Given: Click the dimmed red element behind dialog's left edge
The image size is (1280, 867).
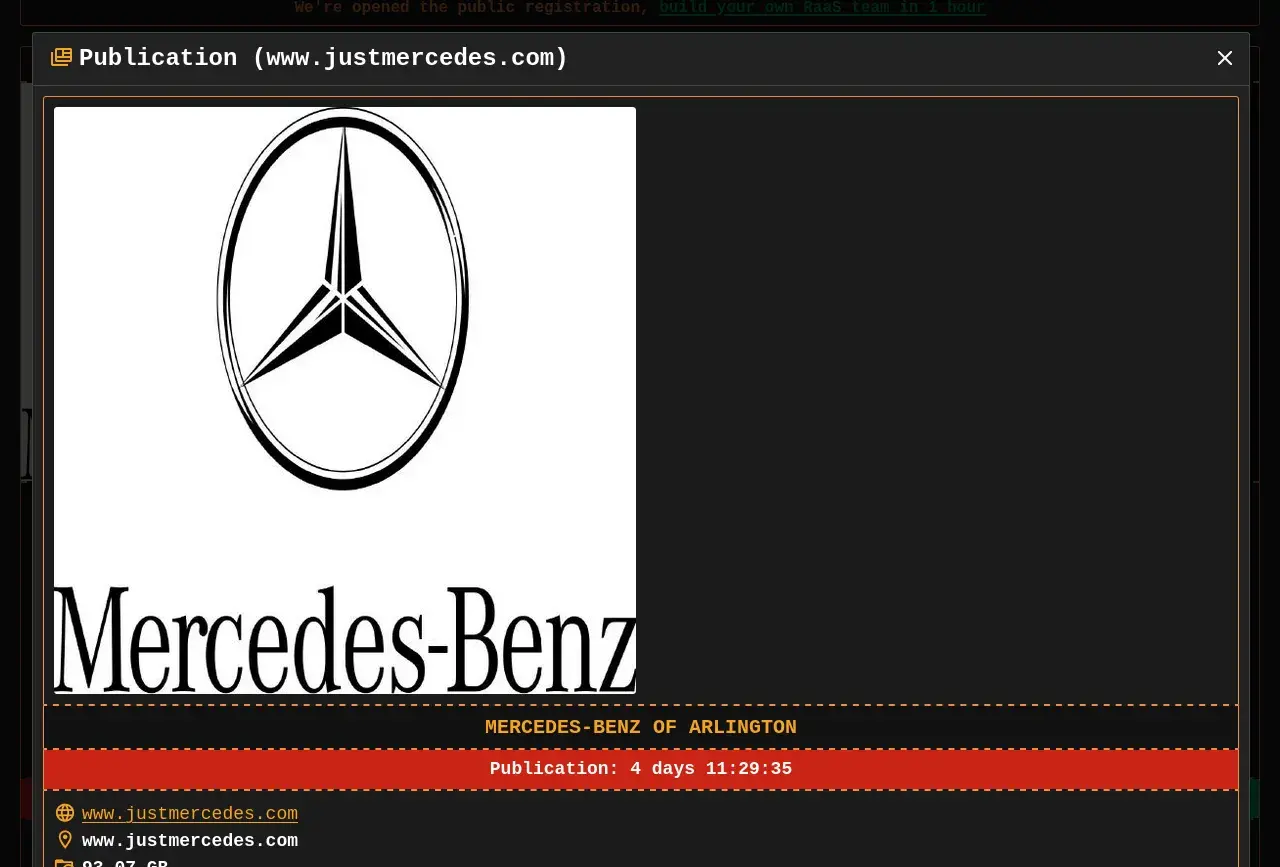Looking at the screenshot, I should 26,799.
